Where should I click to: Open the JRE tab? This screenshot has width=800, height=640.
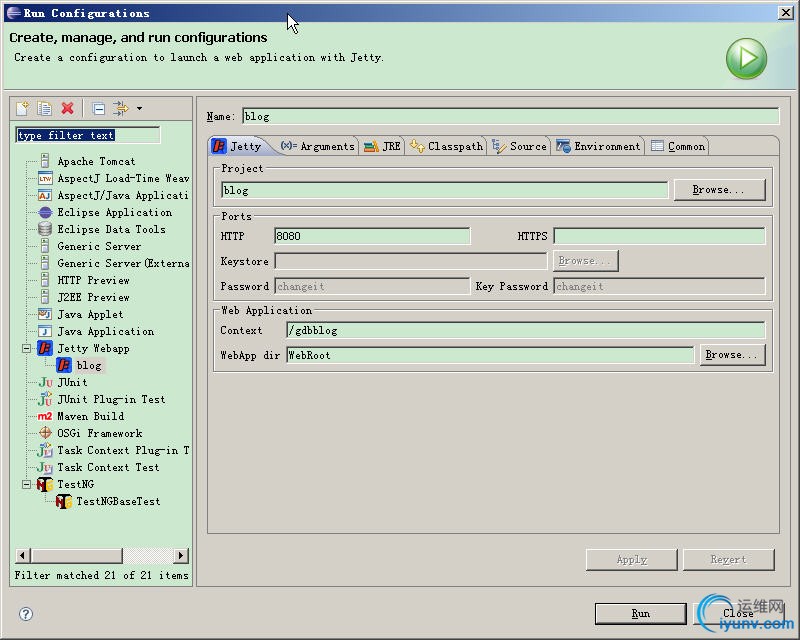point(382,146)
